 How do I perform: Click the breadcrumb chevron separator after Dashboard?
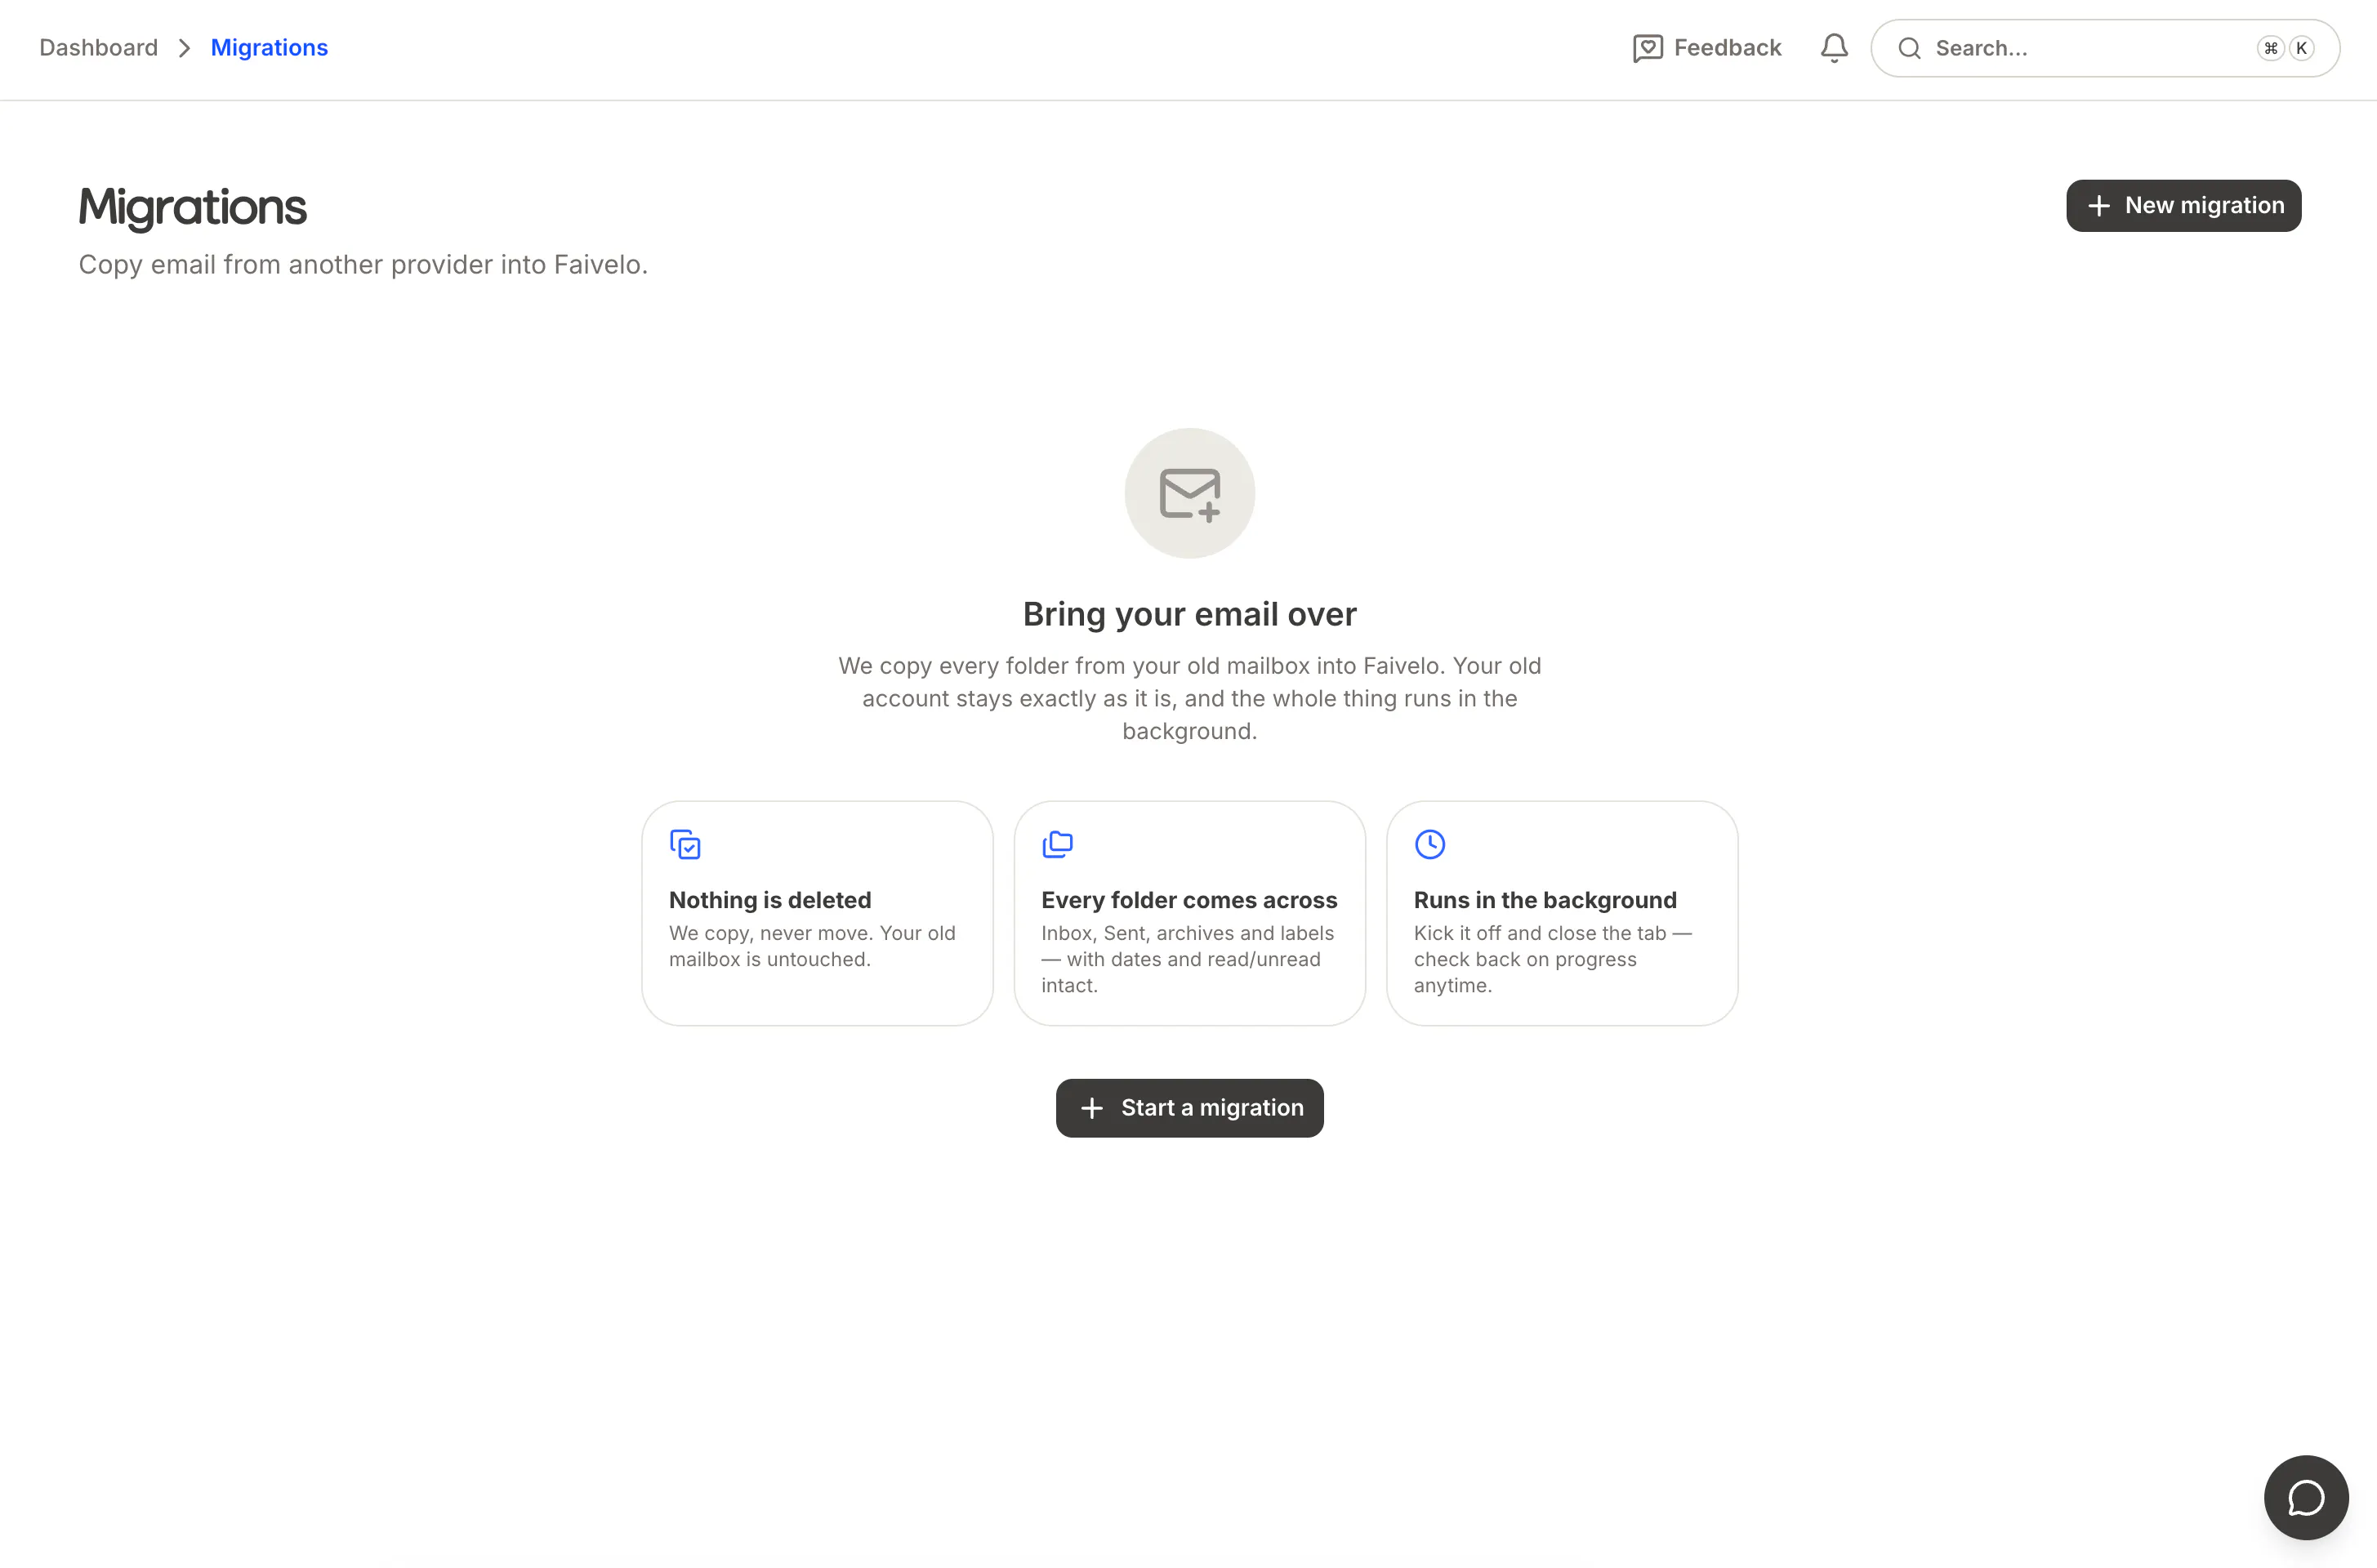tap(184, 48)
